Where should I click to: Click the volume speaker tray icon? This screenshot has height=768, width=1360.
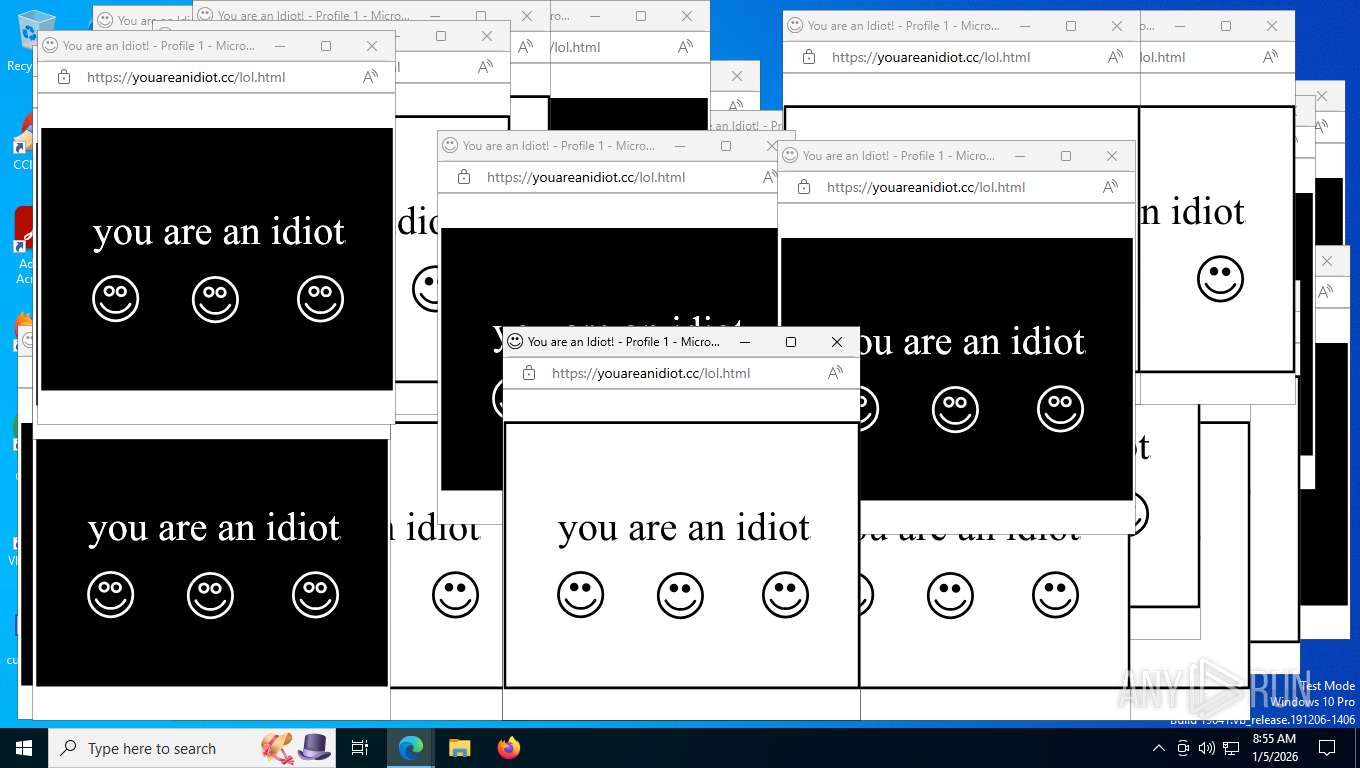point(1207,748)
